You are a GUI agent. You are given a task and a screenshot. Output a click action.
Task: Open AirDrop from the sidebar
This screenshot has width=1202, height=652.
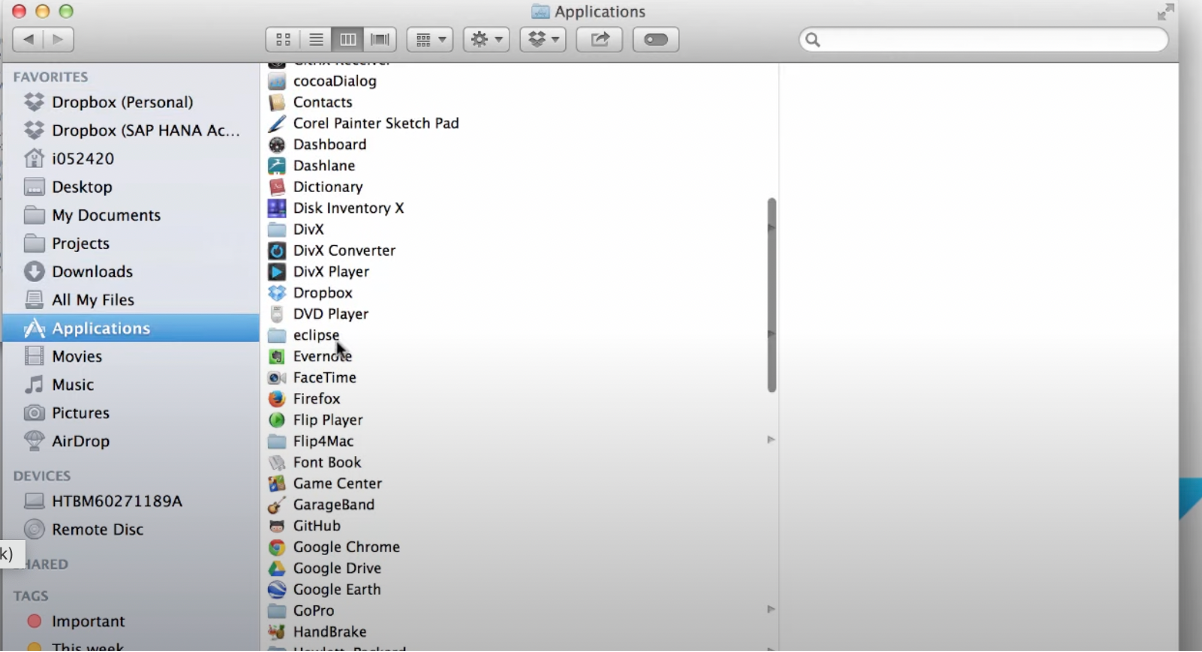click(x=80, y=441)
